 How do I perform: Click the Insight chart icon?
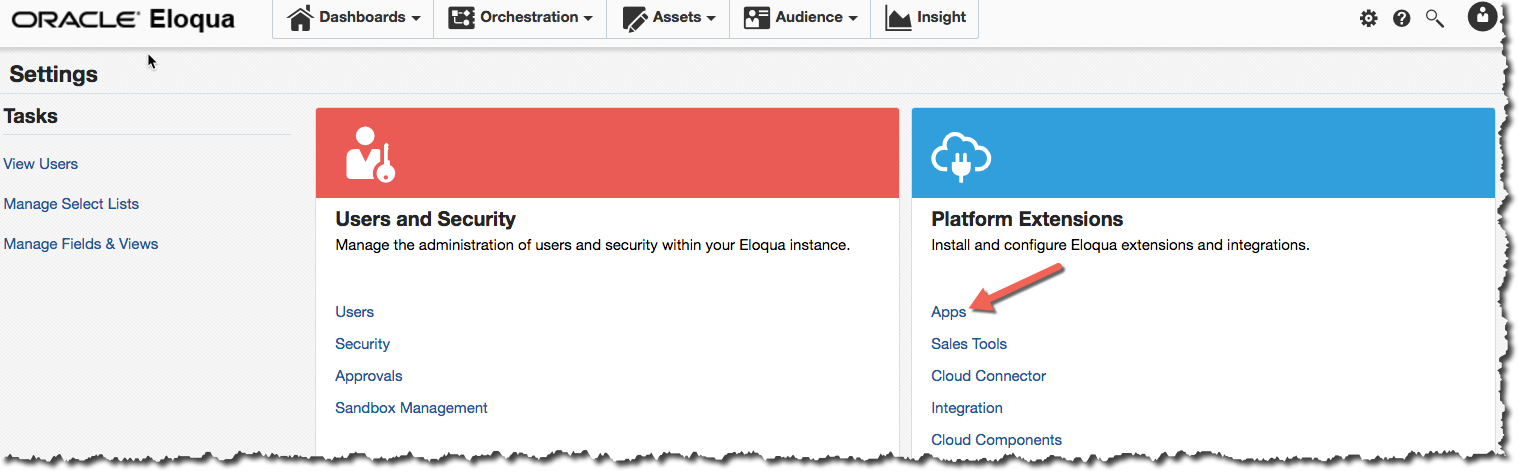pyautogui.click(x=898, y=18)
